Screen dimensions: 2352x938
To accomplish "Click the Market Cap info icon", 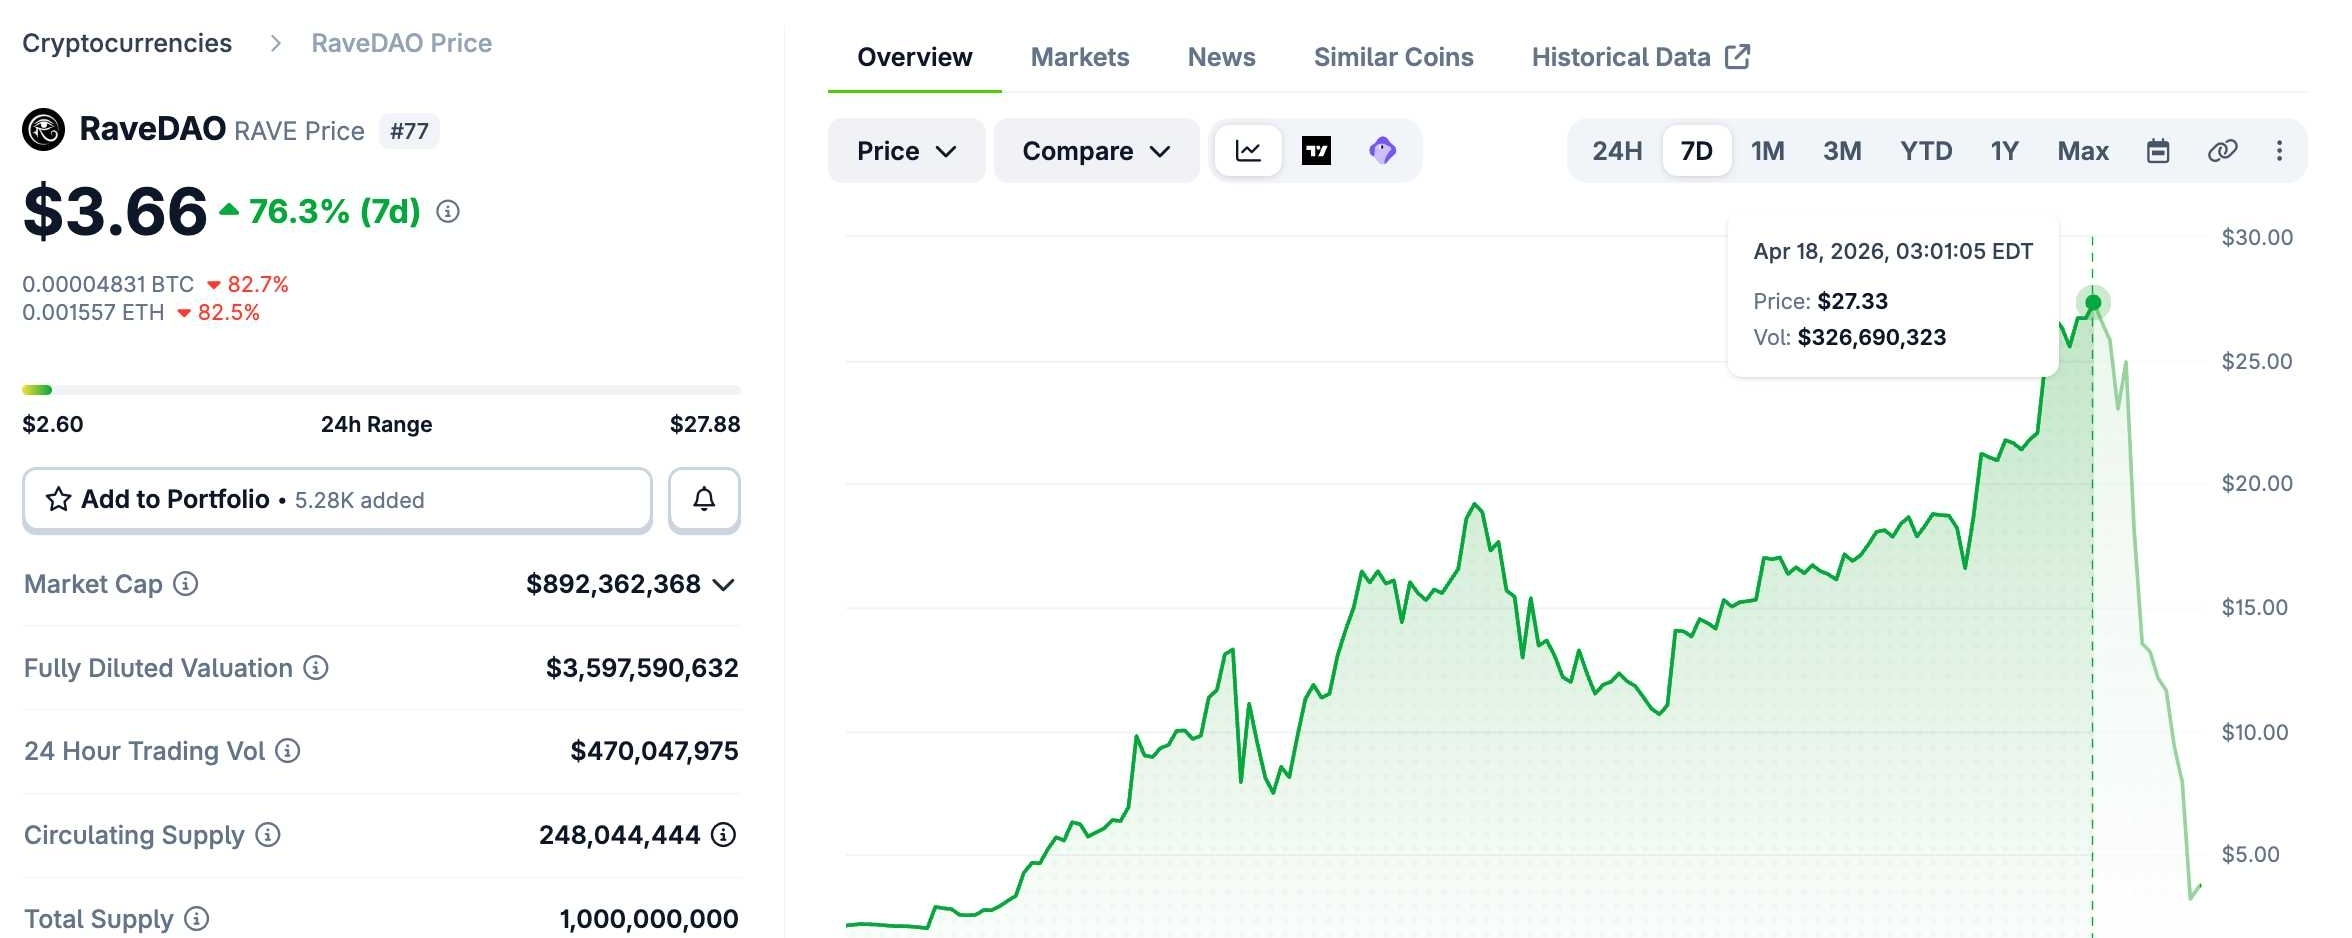I will point(186,583).
